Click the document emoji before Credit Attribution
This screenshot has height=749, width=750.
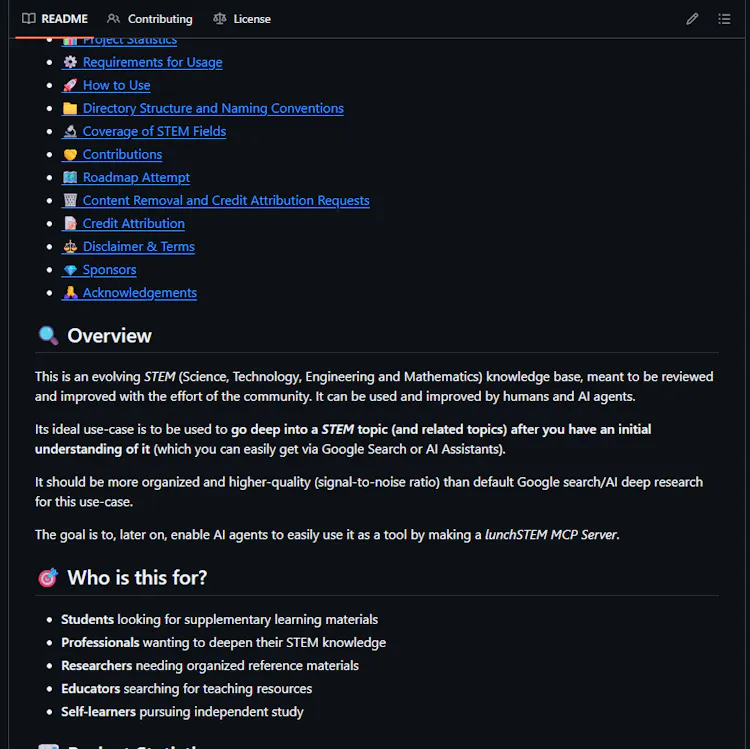tap(70, 223)
